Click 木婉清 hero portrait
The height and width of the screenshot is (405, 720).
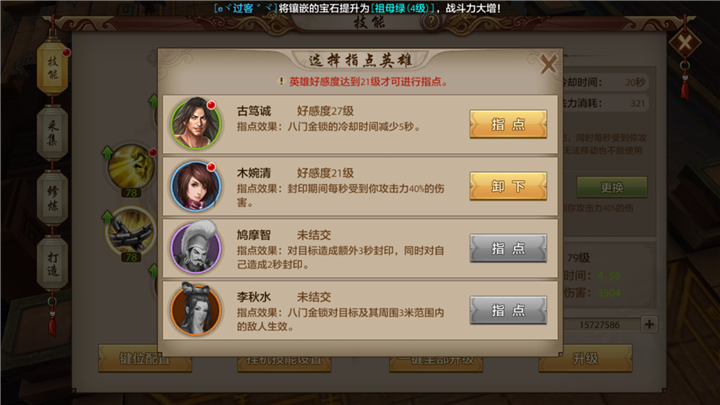point(196,186)
